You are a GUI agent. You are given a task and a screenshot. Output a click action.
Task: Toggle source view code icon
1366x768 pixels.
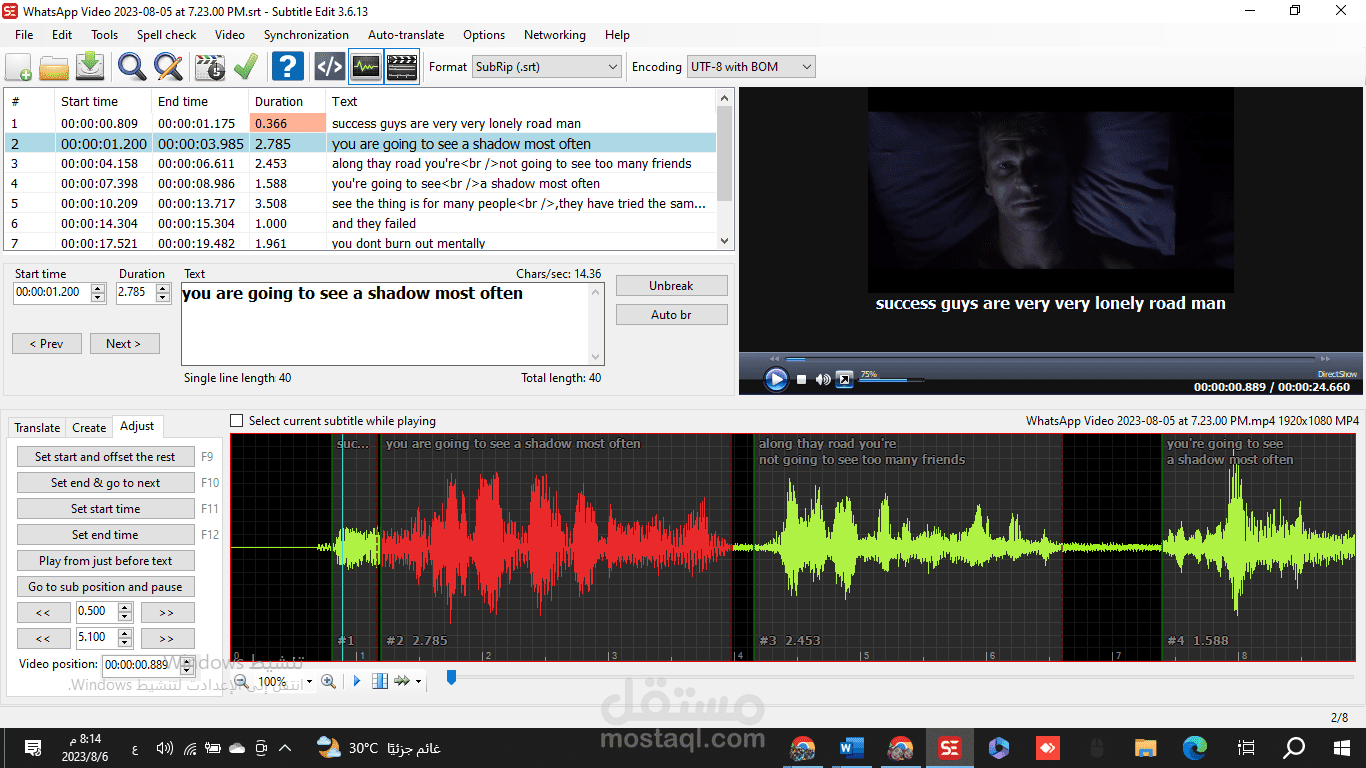coord(330,67)
